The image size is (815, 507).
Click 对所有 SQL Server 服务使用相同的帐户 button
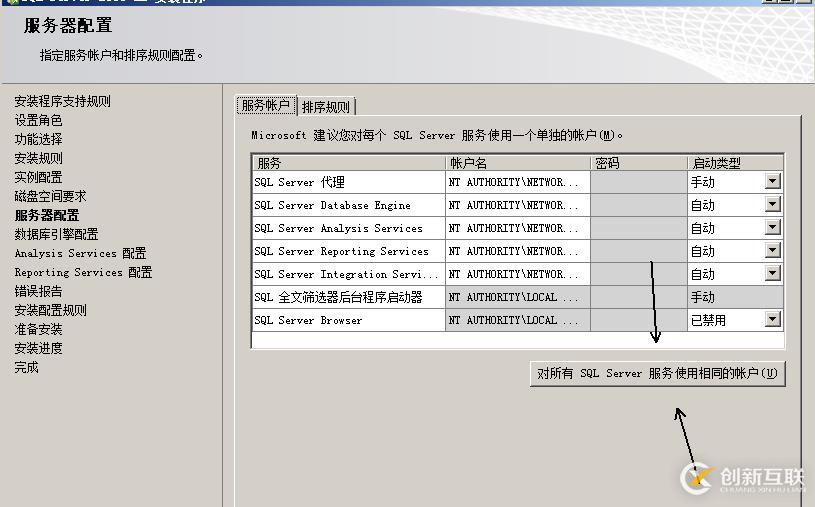coord(658,373)
